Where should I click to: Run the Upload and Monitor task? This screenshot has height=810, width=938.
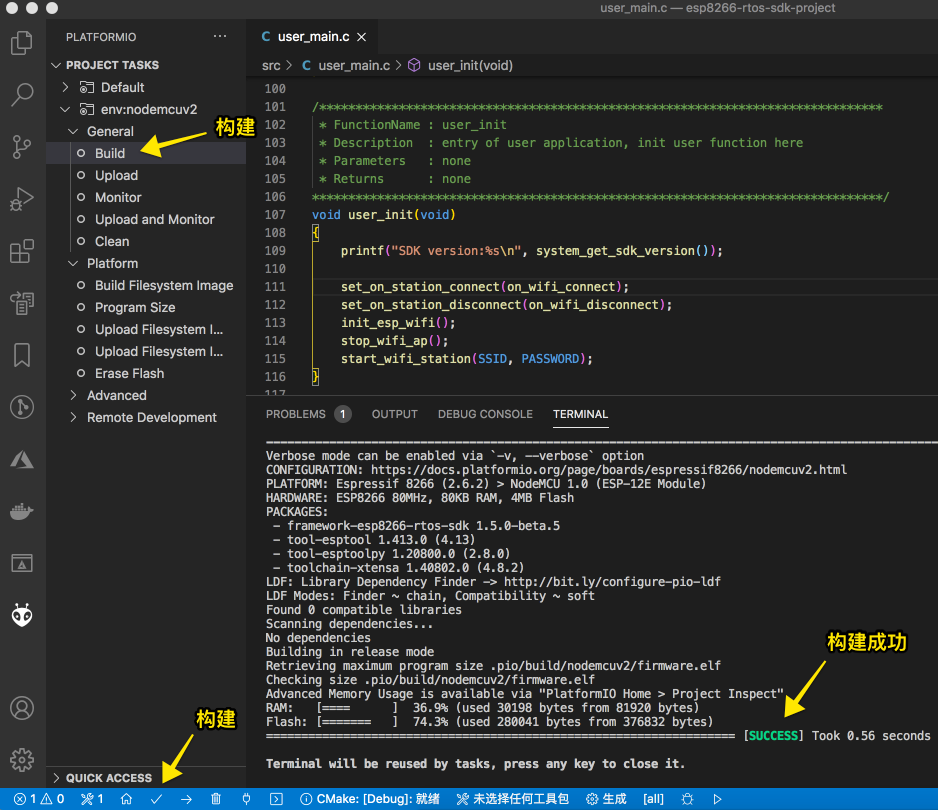click(154, 219)
